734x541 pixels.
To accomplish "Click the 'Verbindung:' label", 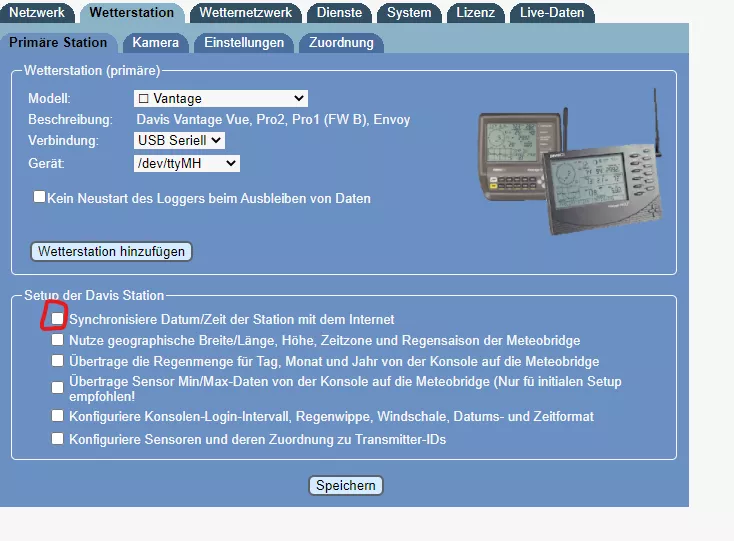I will 63,140.
